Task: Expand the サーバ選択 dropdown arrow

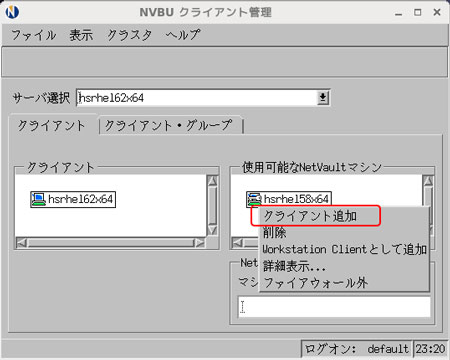Action: [323, 98]
